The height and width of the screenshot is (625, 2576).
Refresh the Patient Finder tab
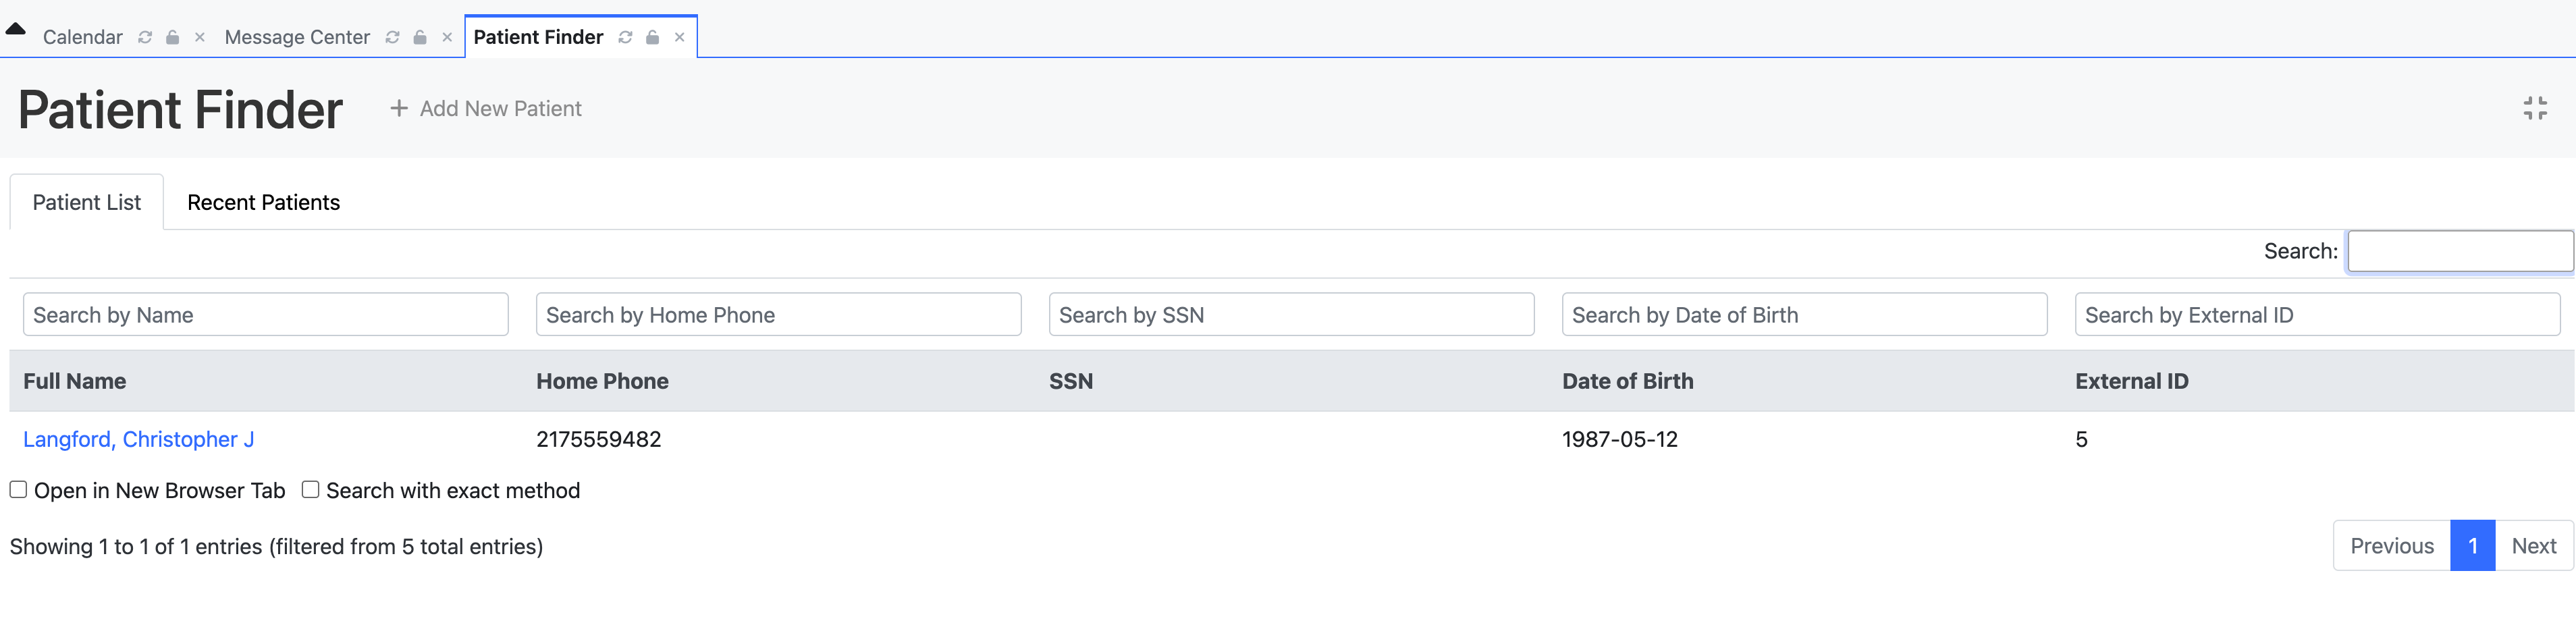(x=624, y=37)
